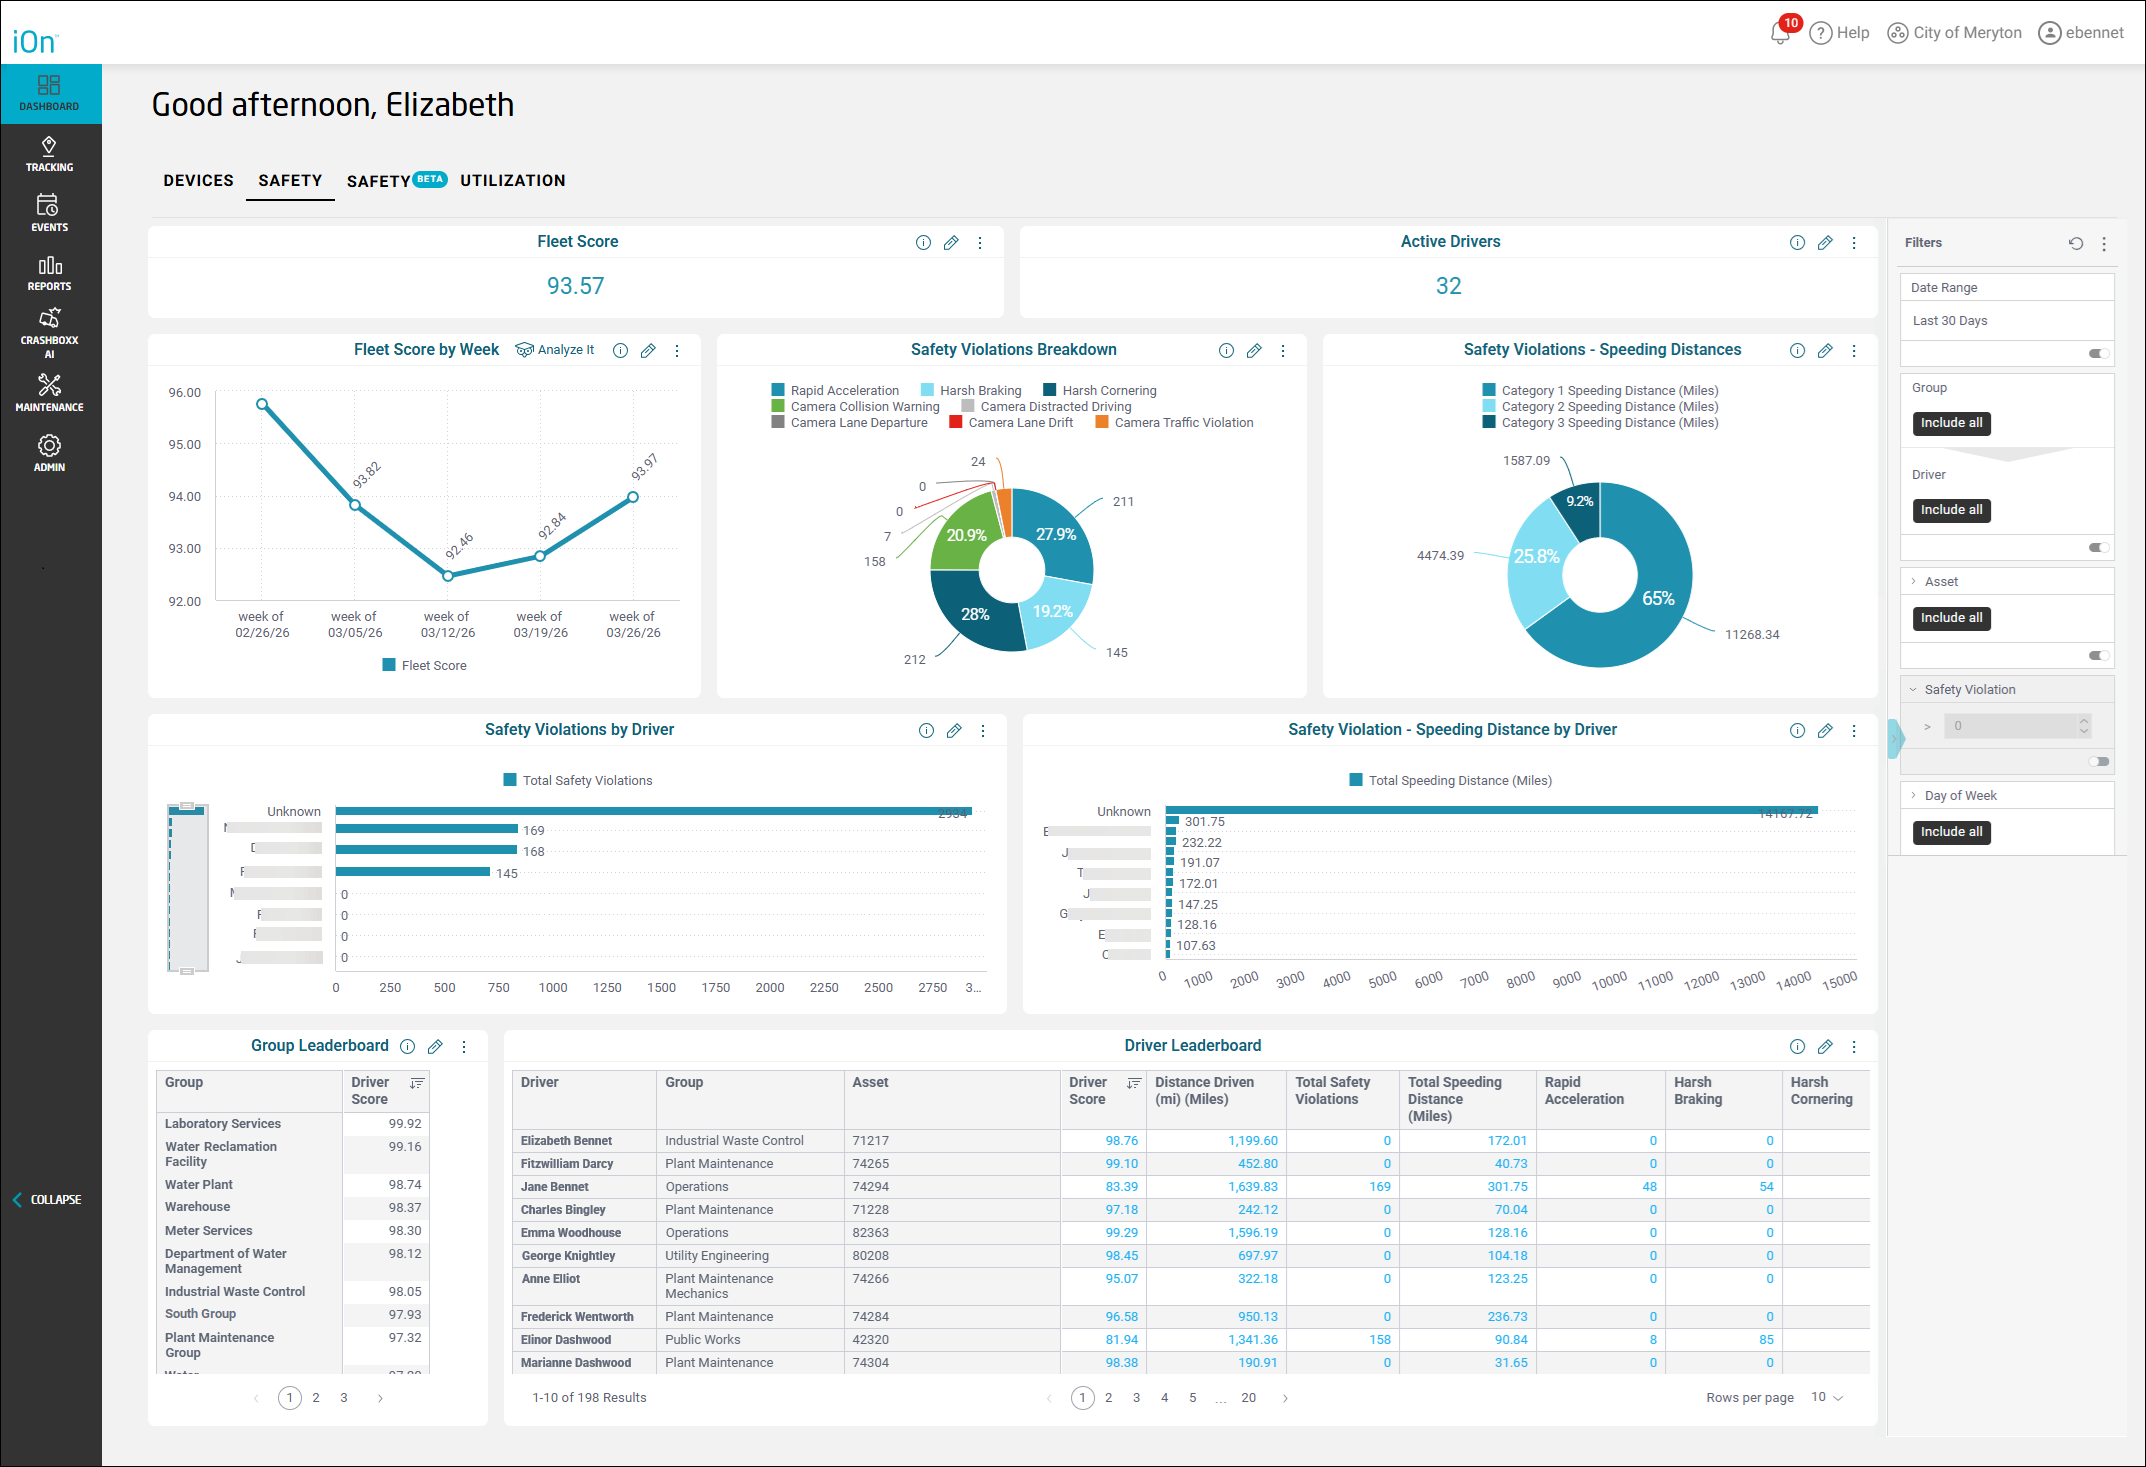This screenshot has width=2146, height=1467.
Task: Open the CrashBoxx AI section
Action: [x=49, y=331]
